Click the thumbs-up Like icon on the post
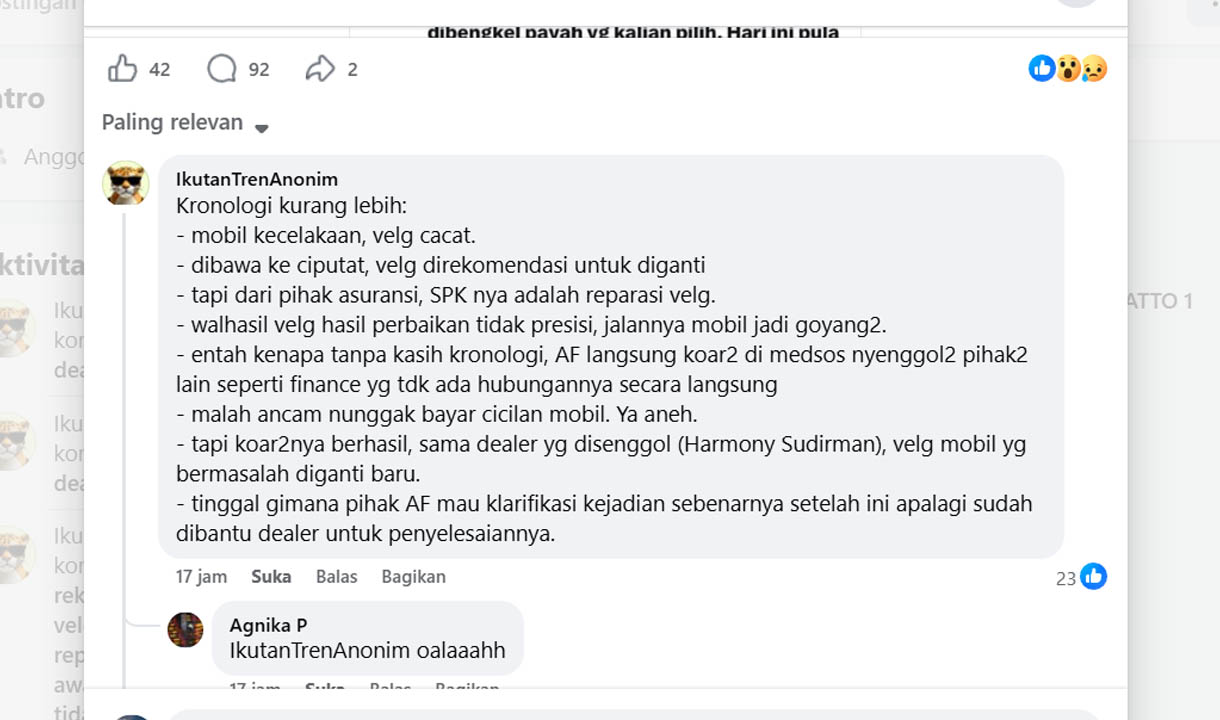 (x=122, y=69)
